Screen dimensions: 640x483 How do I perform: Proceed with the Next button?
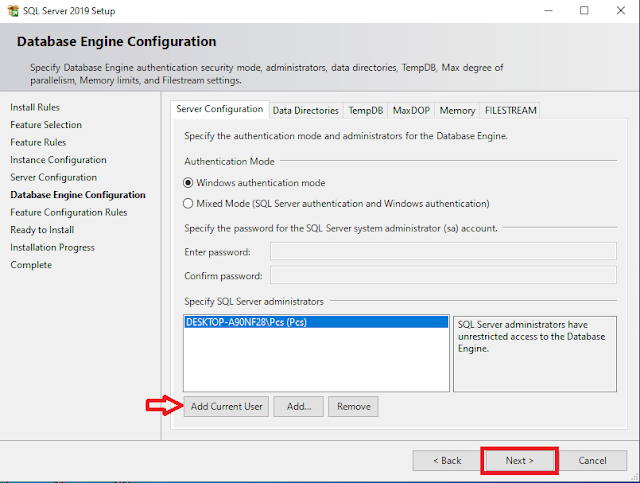[519, 461]
